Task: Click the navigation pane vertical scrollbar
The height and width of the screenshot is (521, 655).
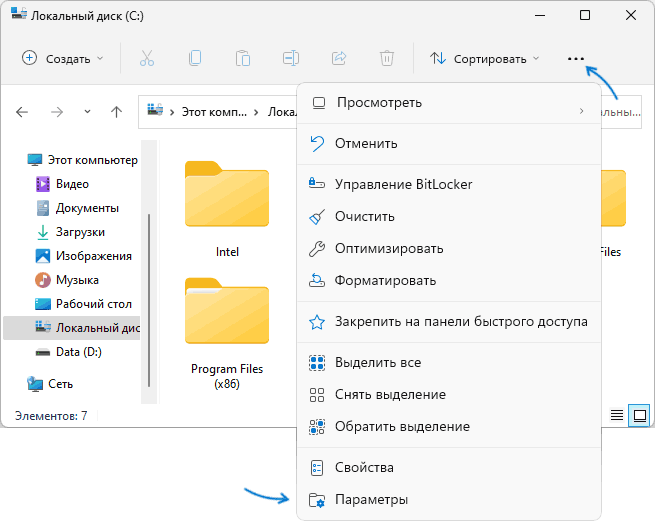Action: pyautogui.click(x=149, y=300)
